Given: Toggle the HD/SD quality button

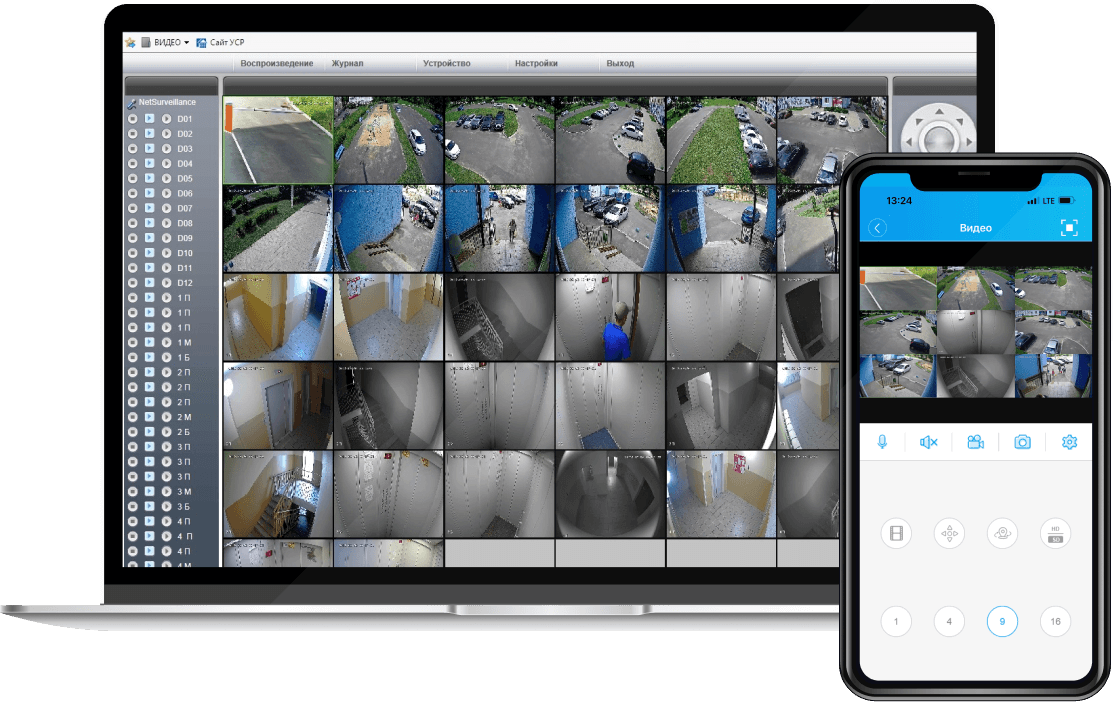Looking at the screenshot, I should point(1055,533).
